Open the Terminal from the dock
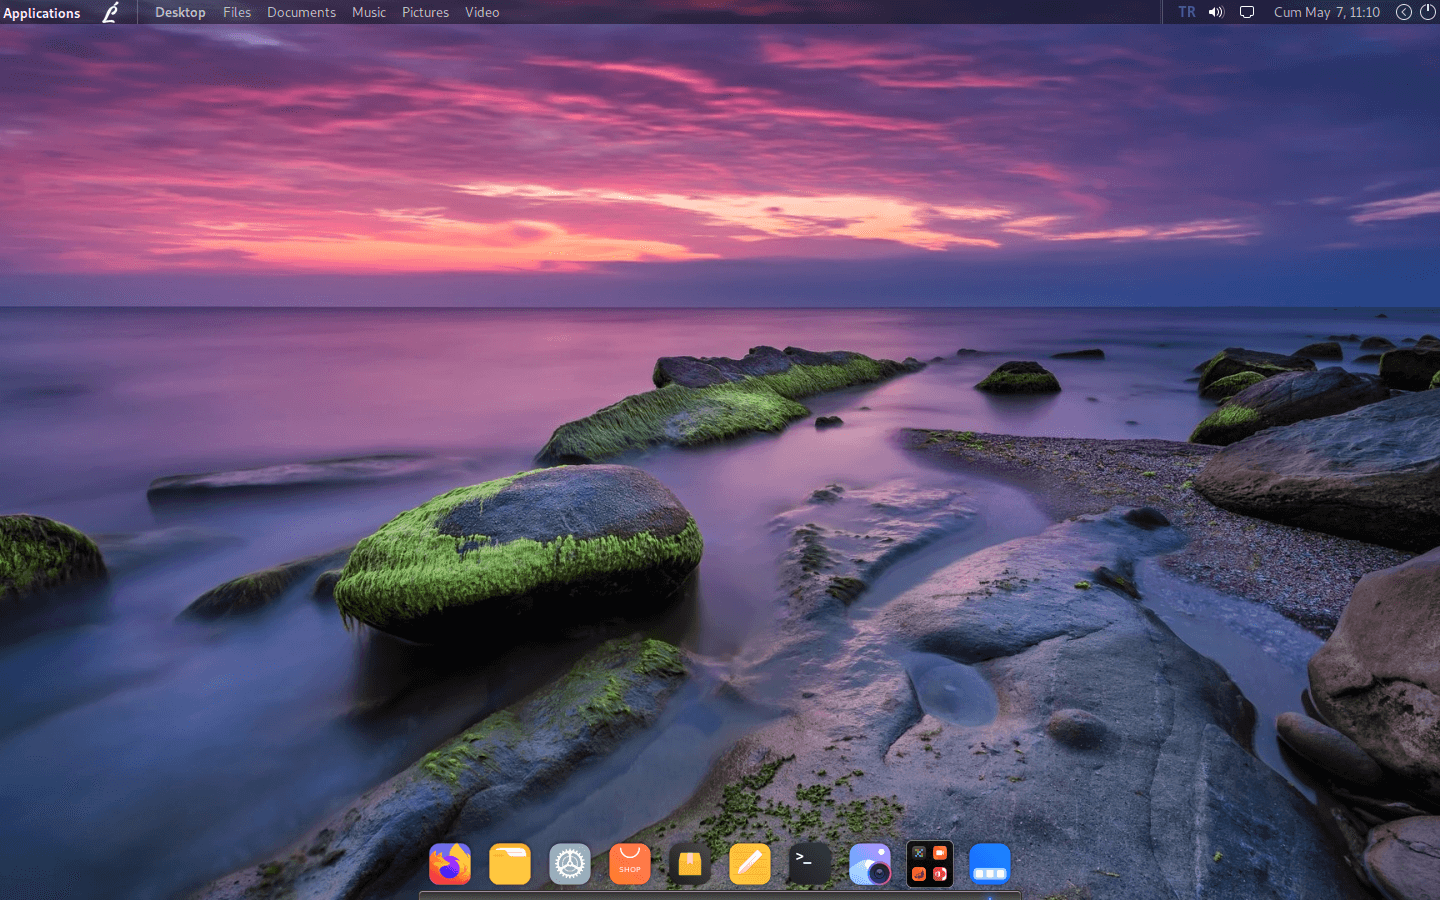1440x900 pixels. pos(810,864)
